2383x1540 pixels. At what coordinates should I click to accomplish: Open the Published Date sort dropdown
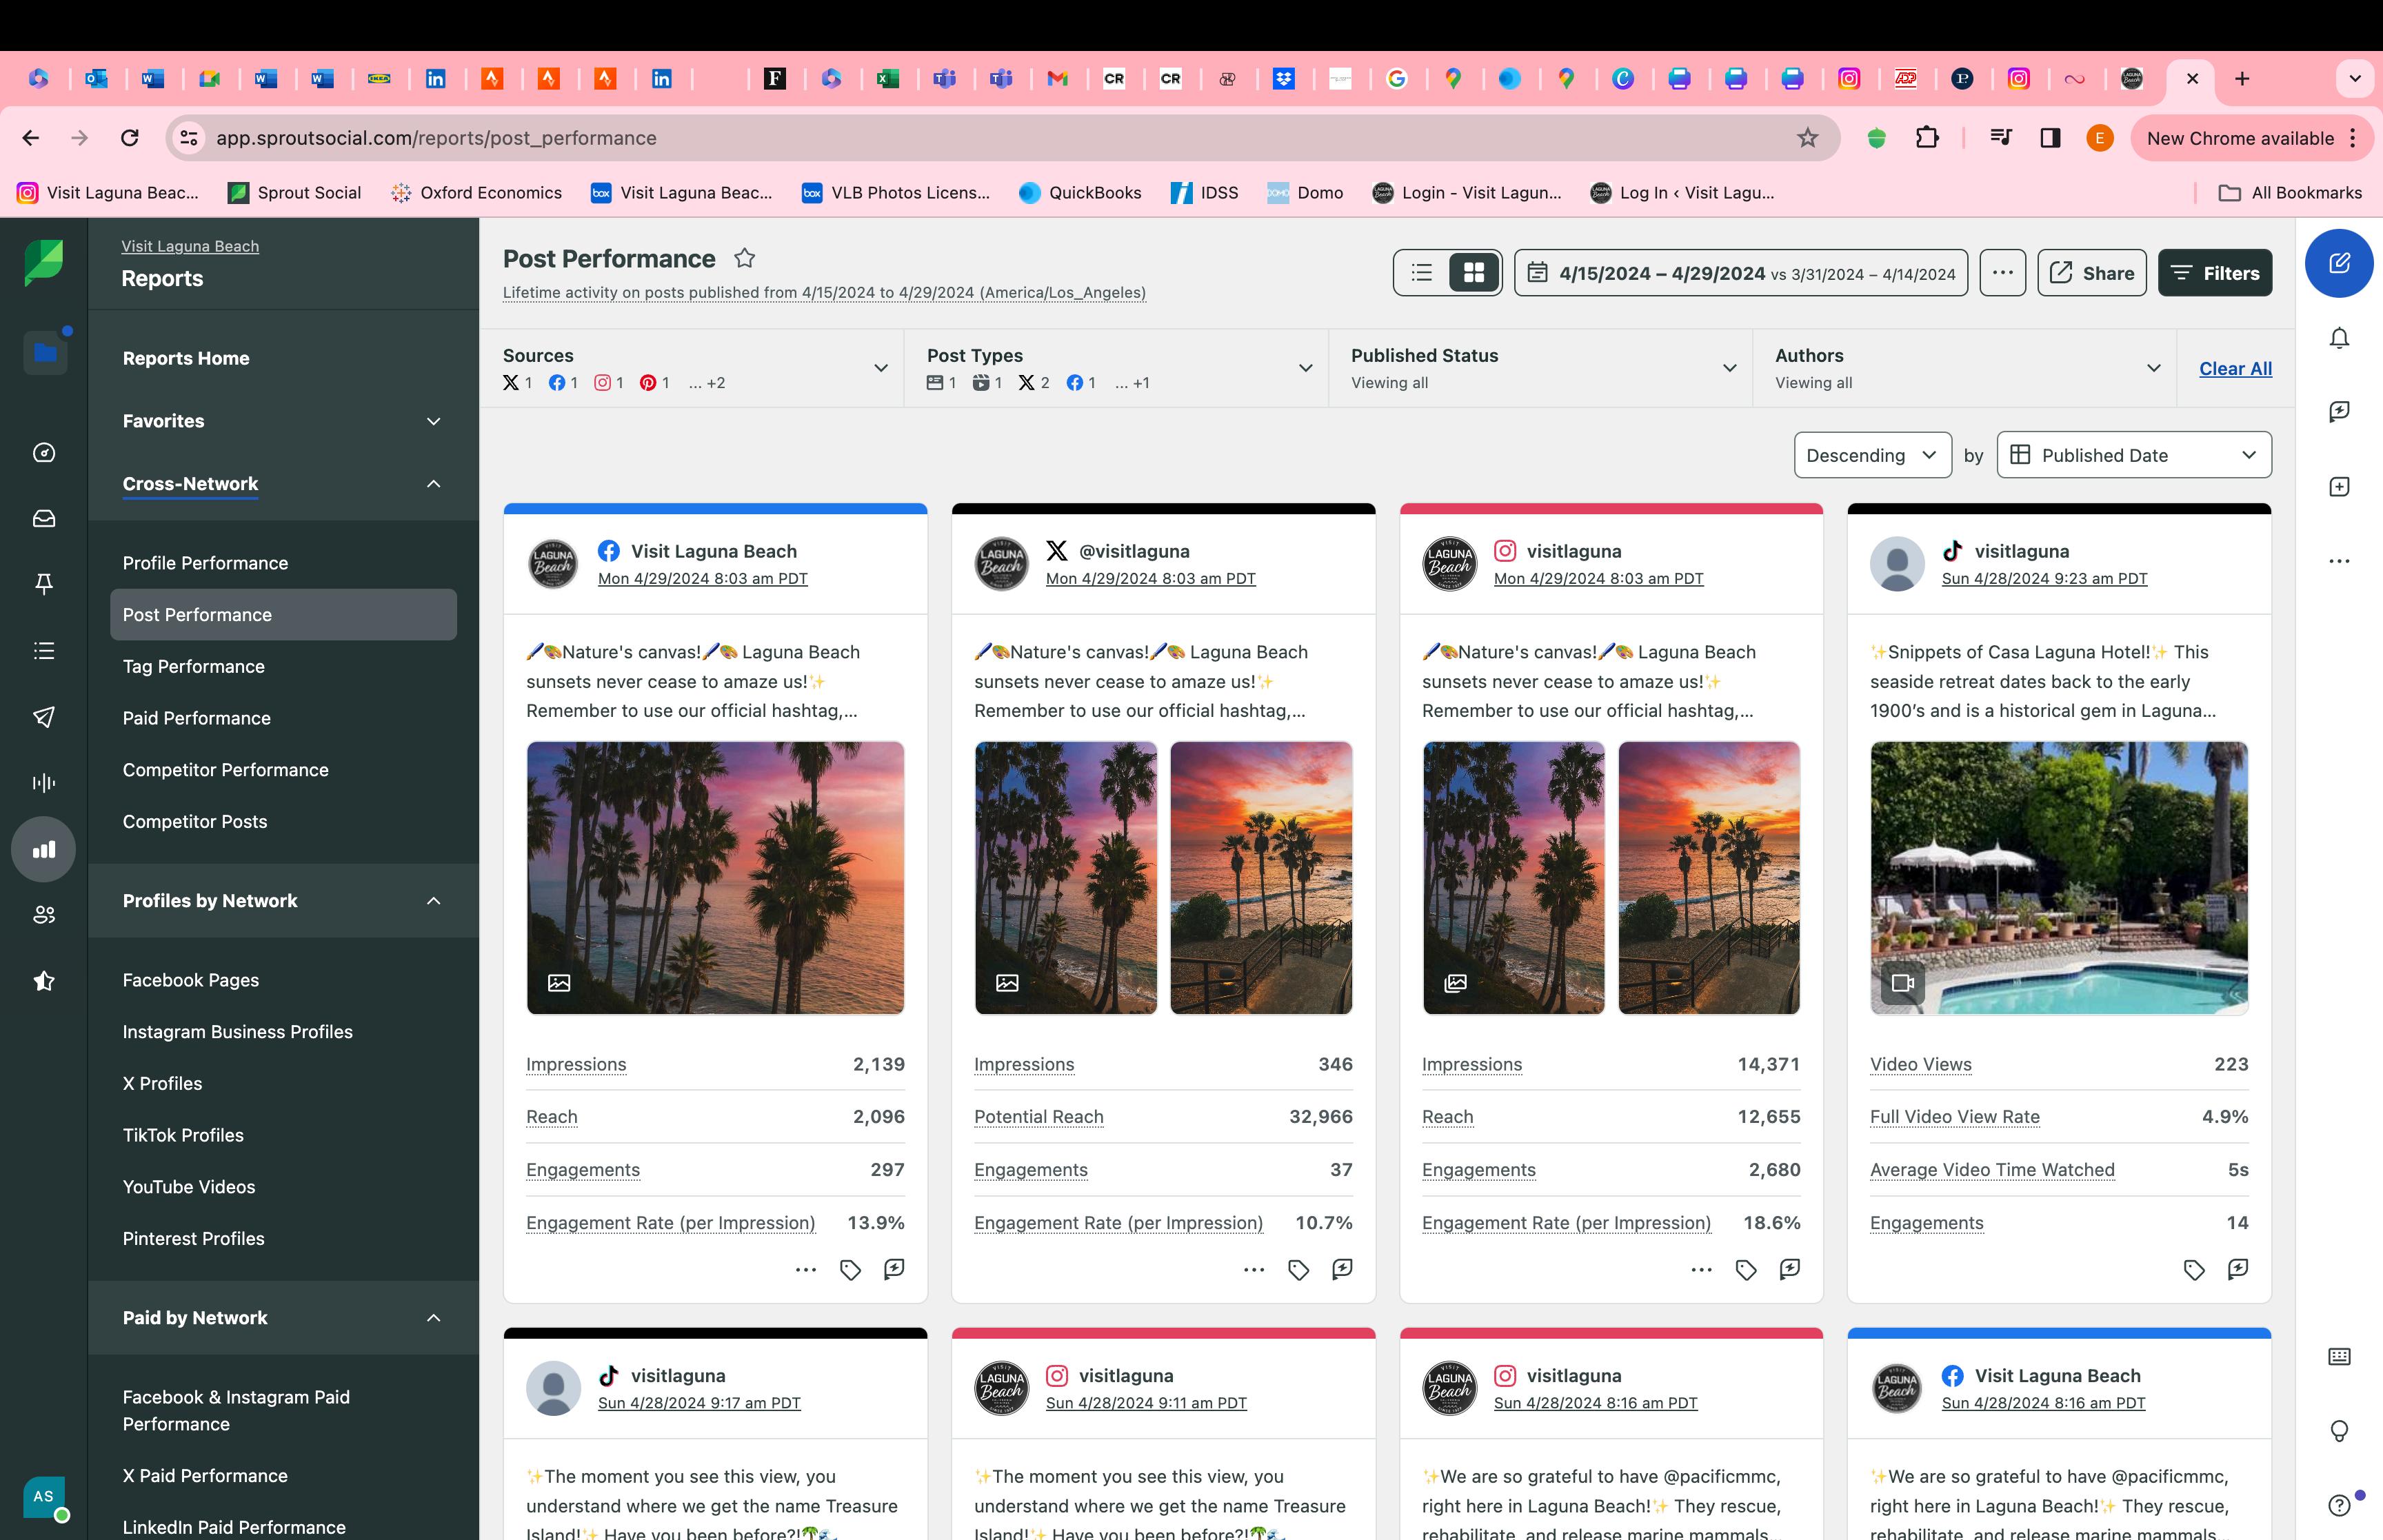[x=2133, y=455]
